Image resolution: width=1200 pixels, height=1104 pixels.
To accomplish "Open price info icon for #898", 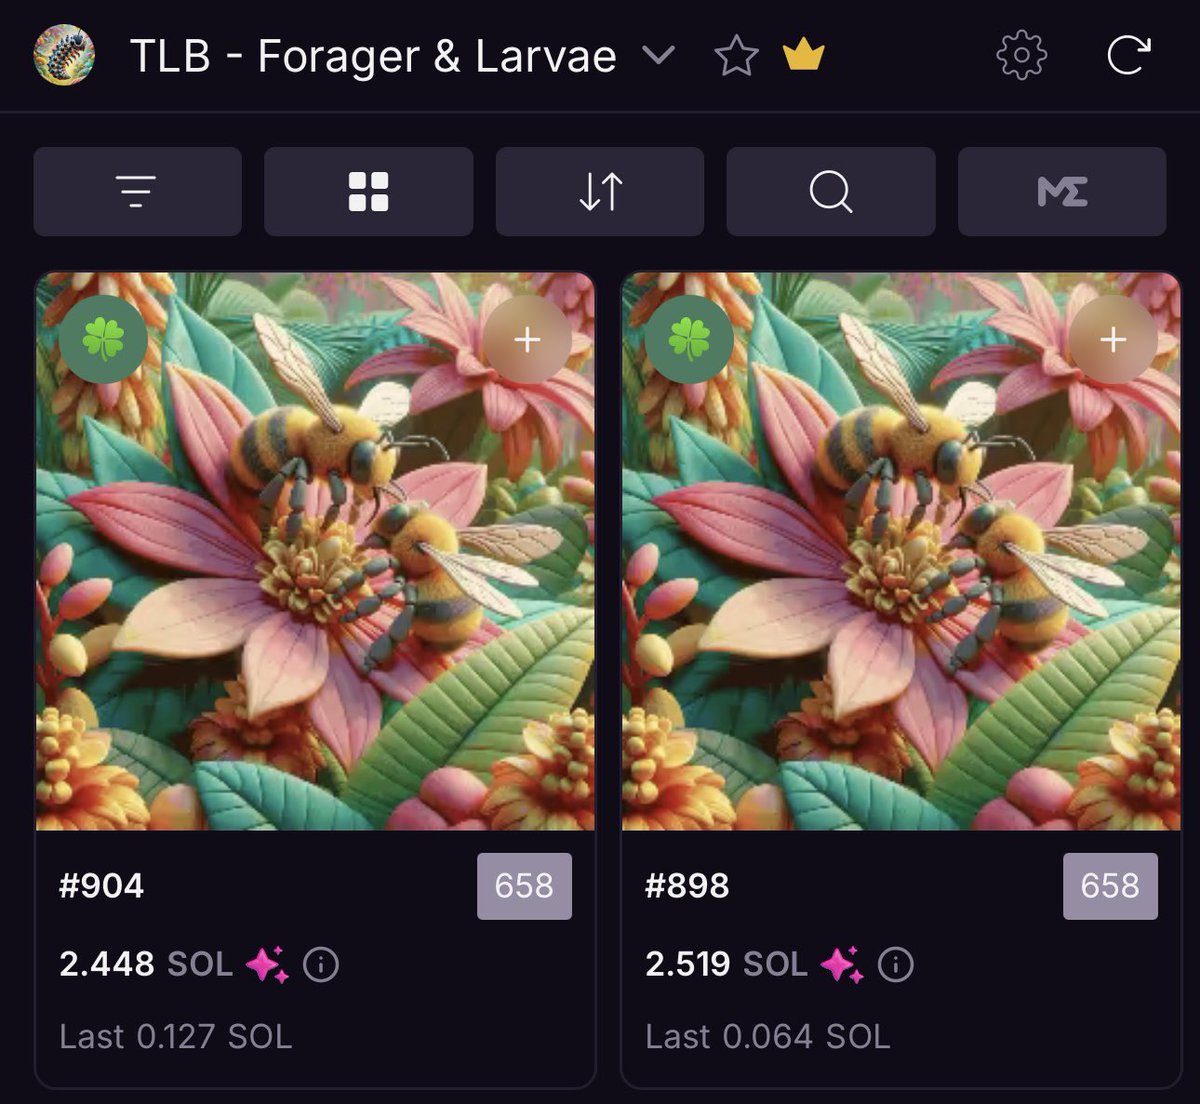I will pos(895,965).
